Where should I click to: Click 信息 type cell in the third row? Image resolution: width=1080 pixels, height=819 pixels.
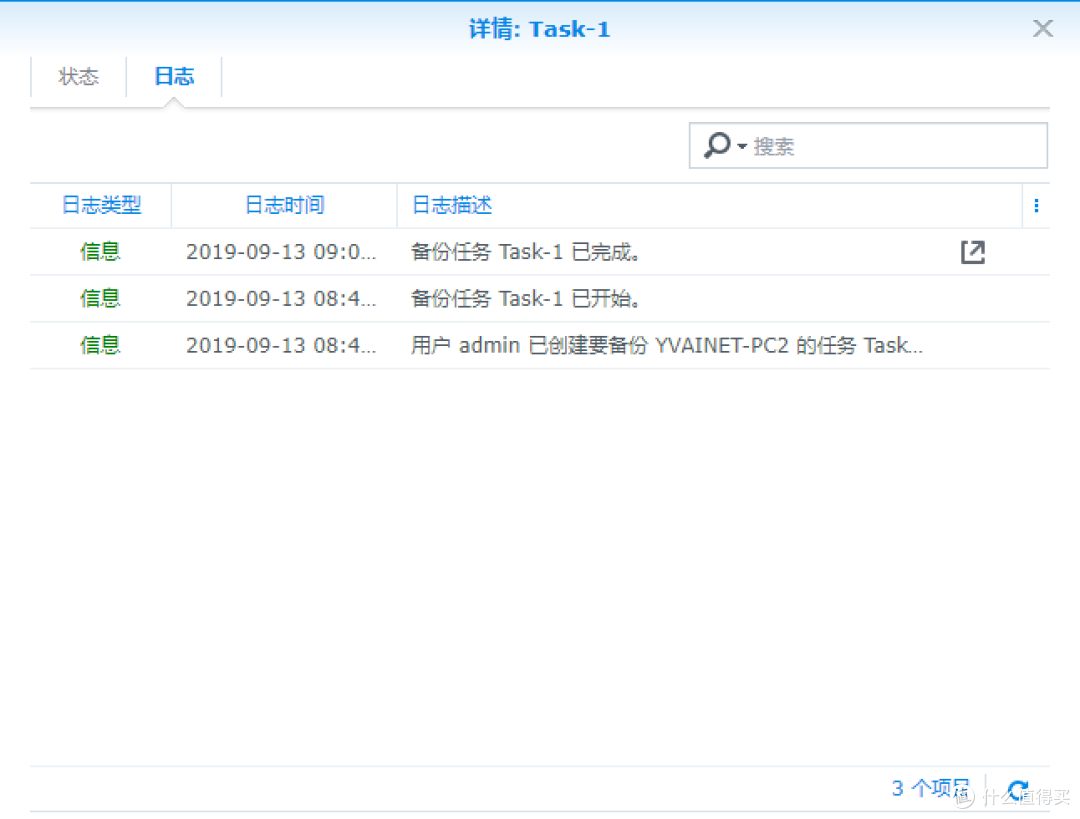100,345
